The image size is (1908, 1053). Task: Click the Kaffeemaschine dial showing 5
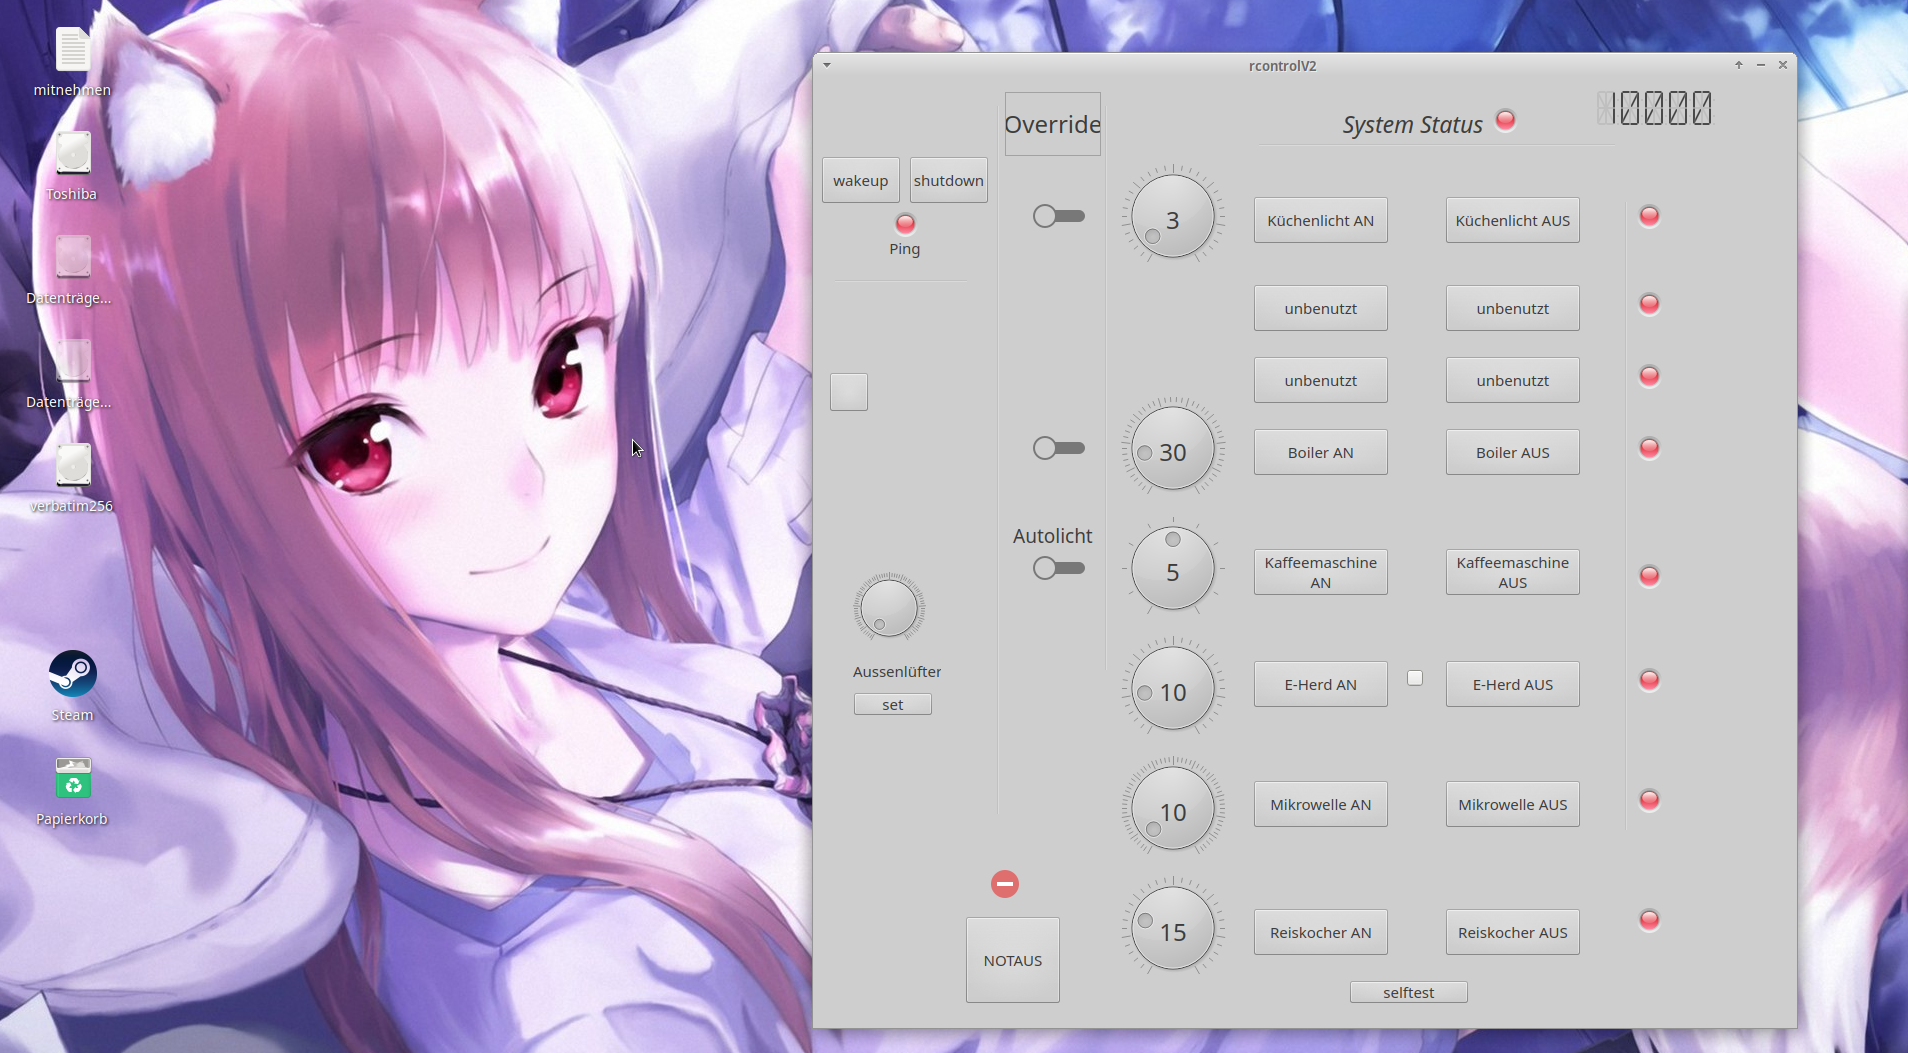(x=1173, y=568)
